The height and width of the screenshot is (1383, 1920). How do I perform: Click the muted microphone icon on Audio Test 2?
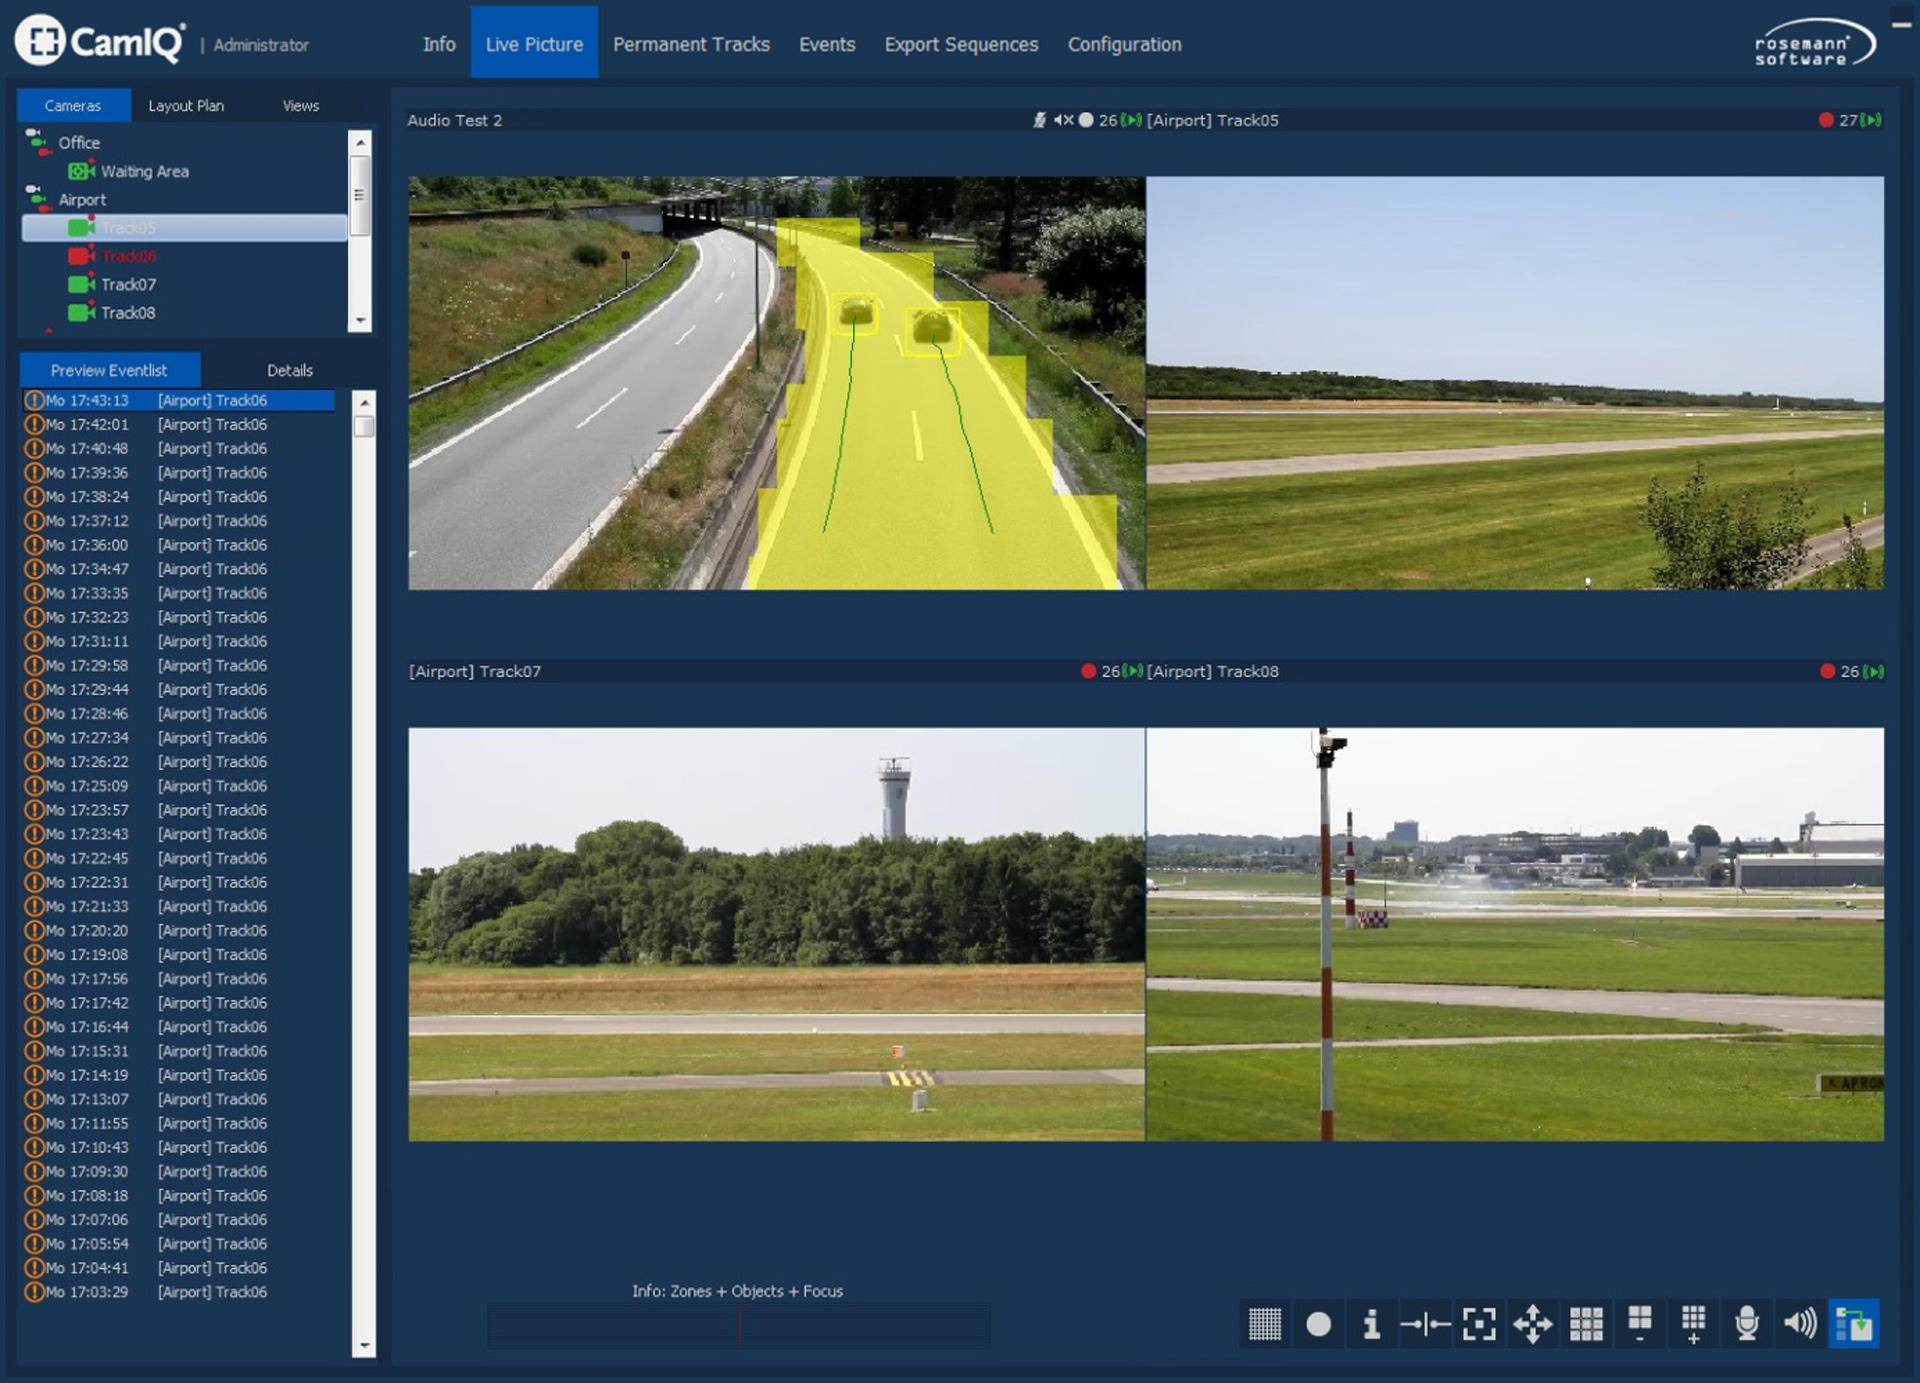click(1039, 120)
